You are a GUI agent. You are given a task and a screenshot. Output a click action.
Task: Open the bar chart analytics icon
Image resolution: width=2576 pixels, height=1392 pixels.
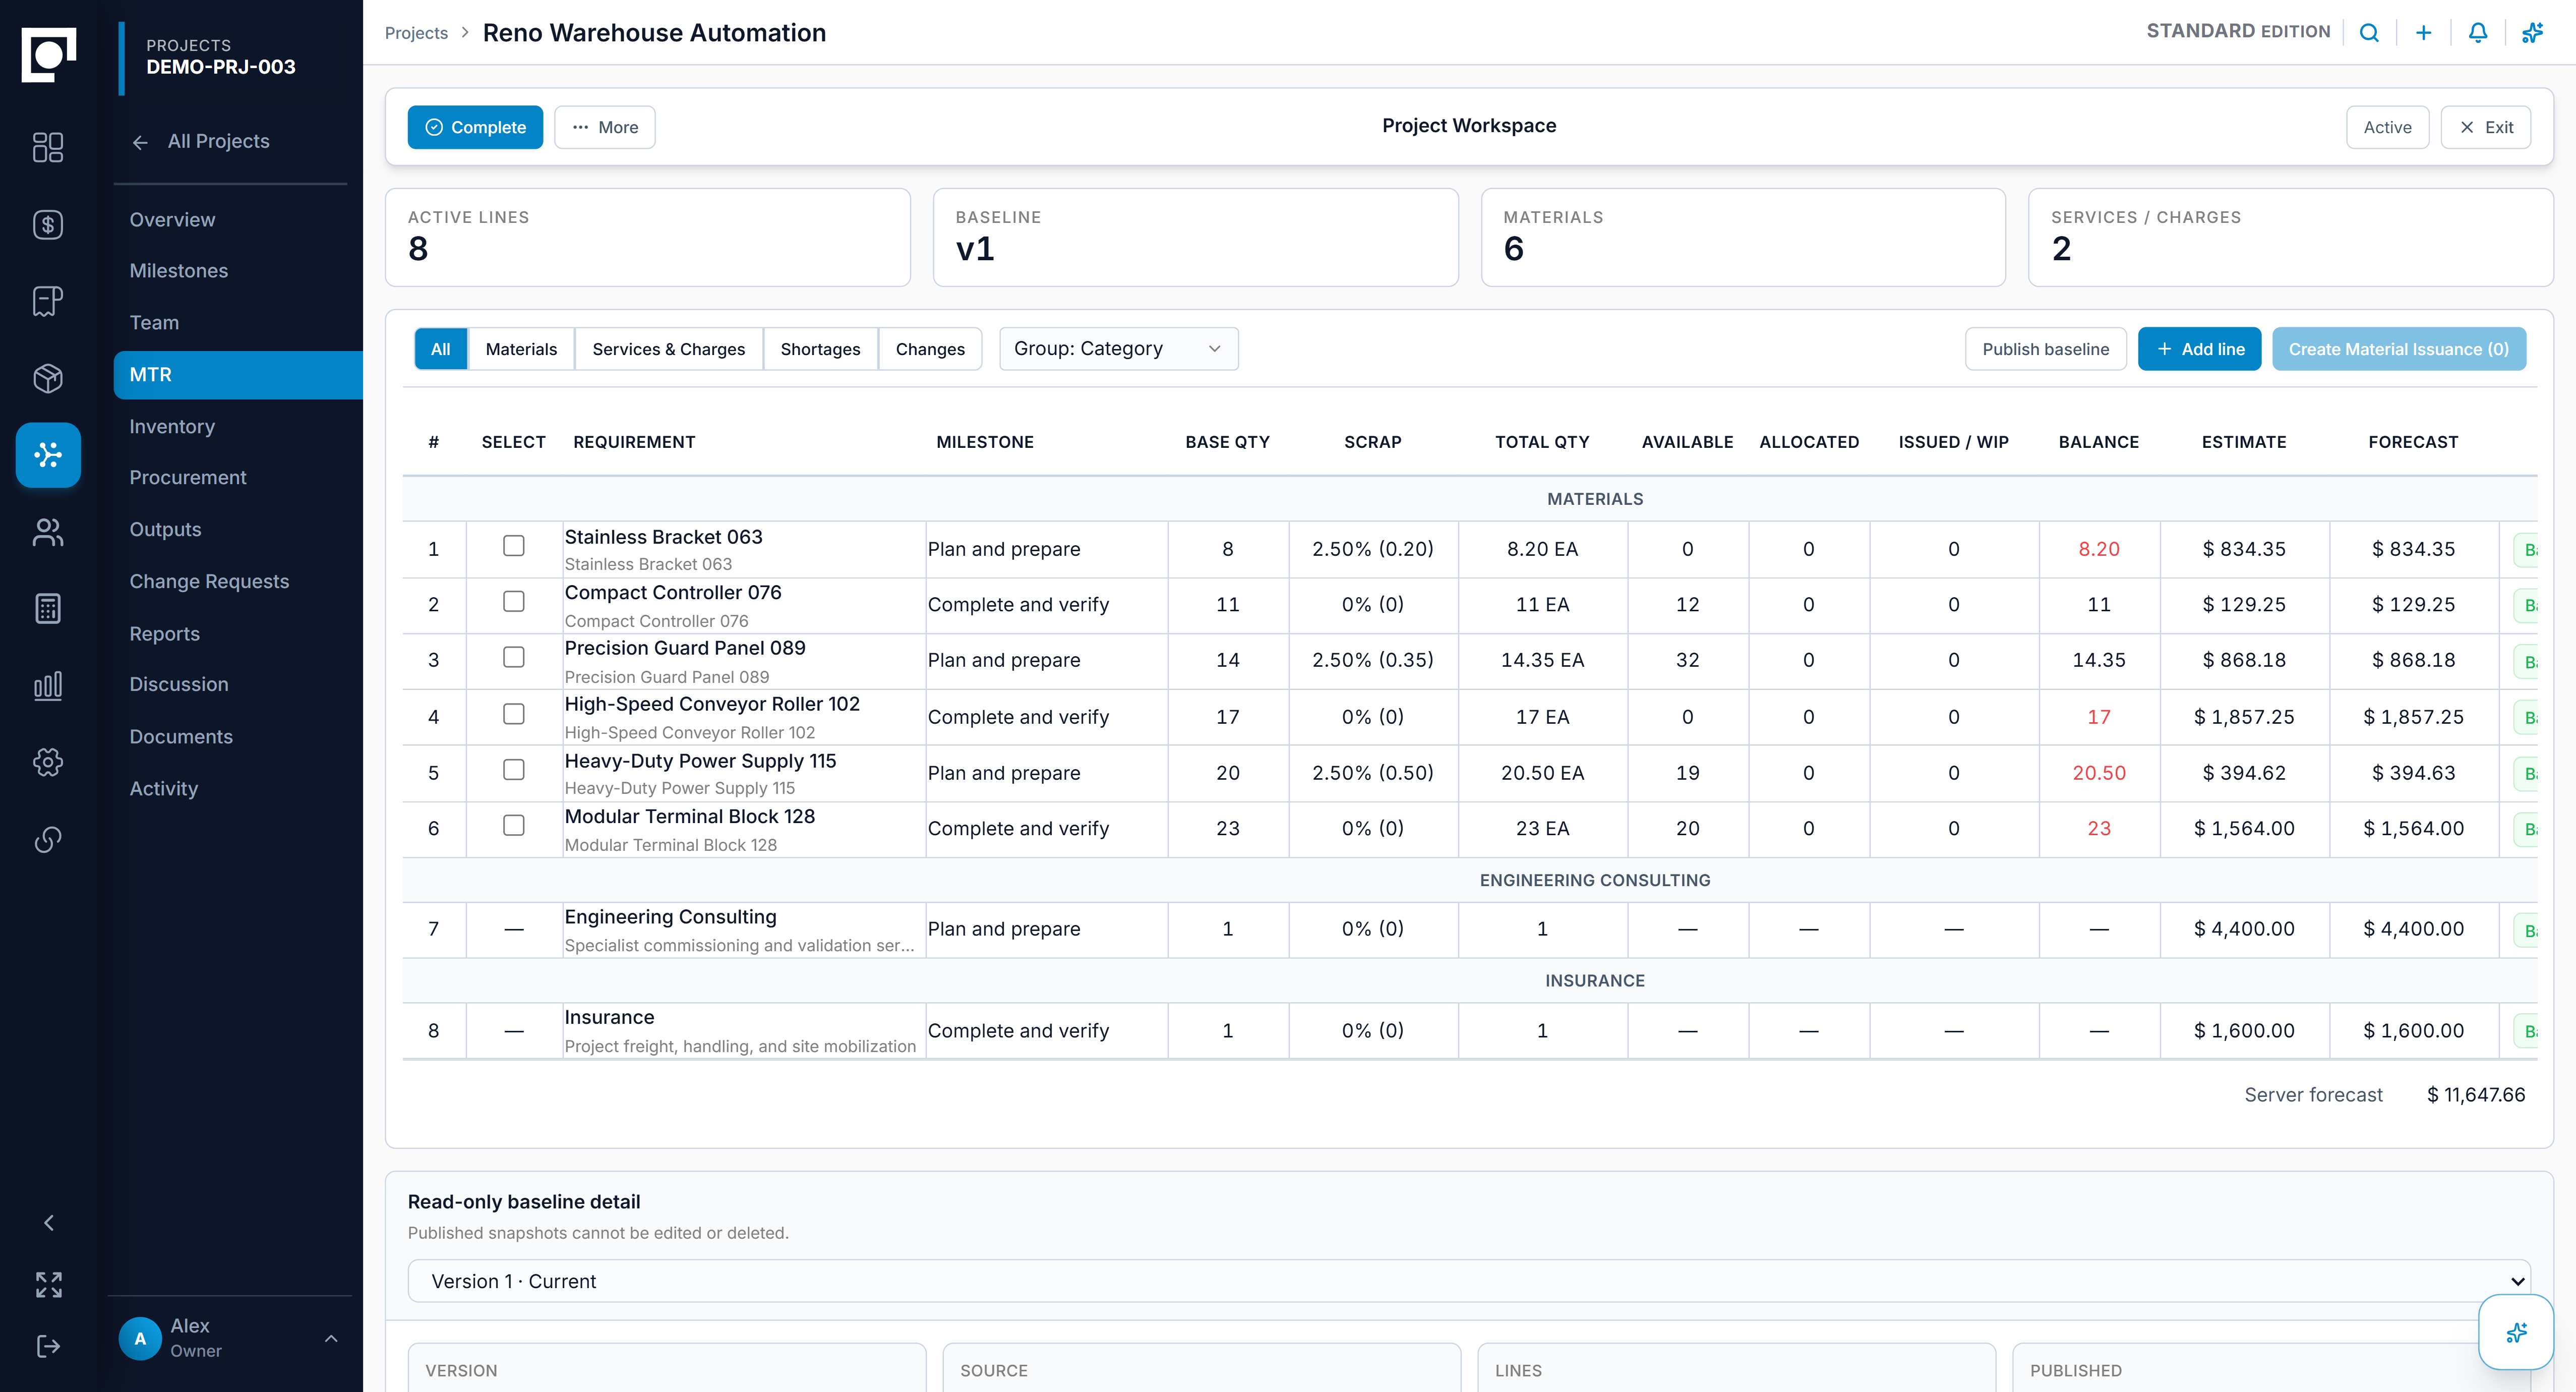(48, 685)
